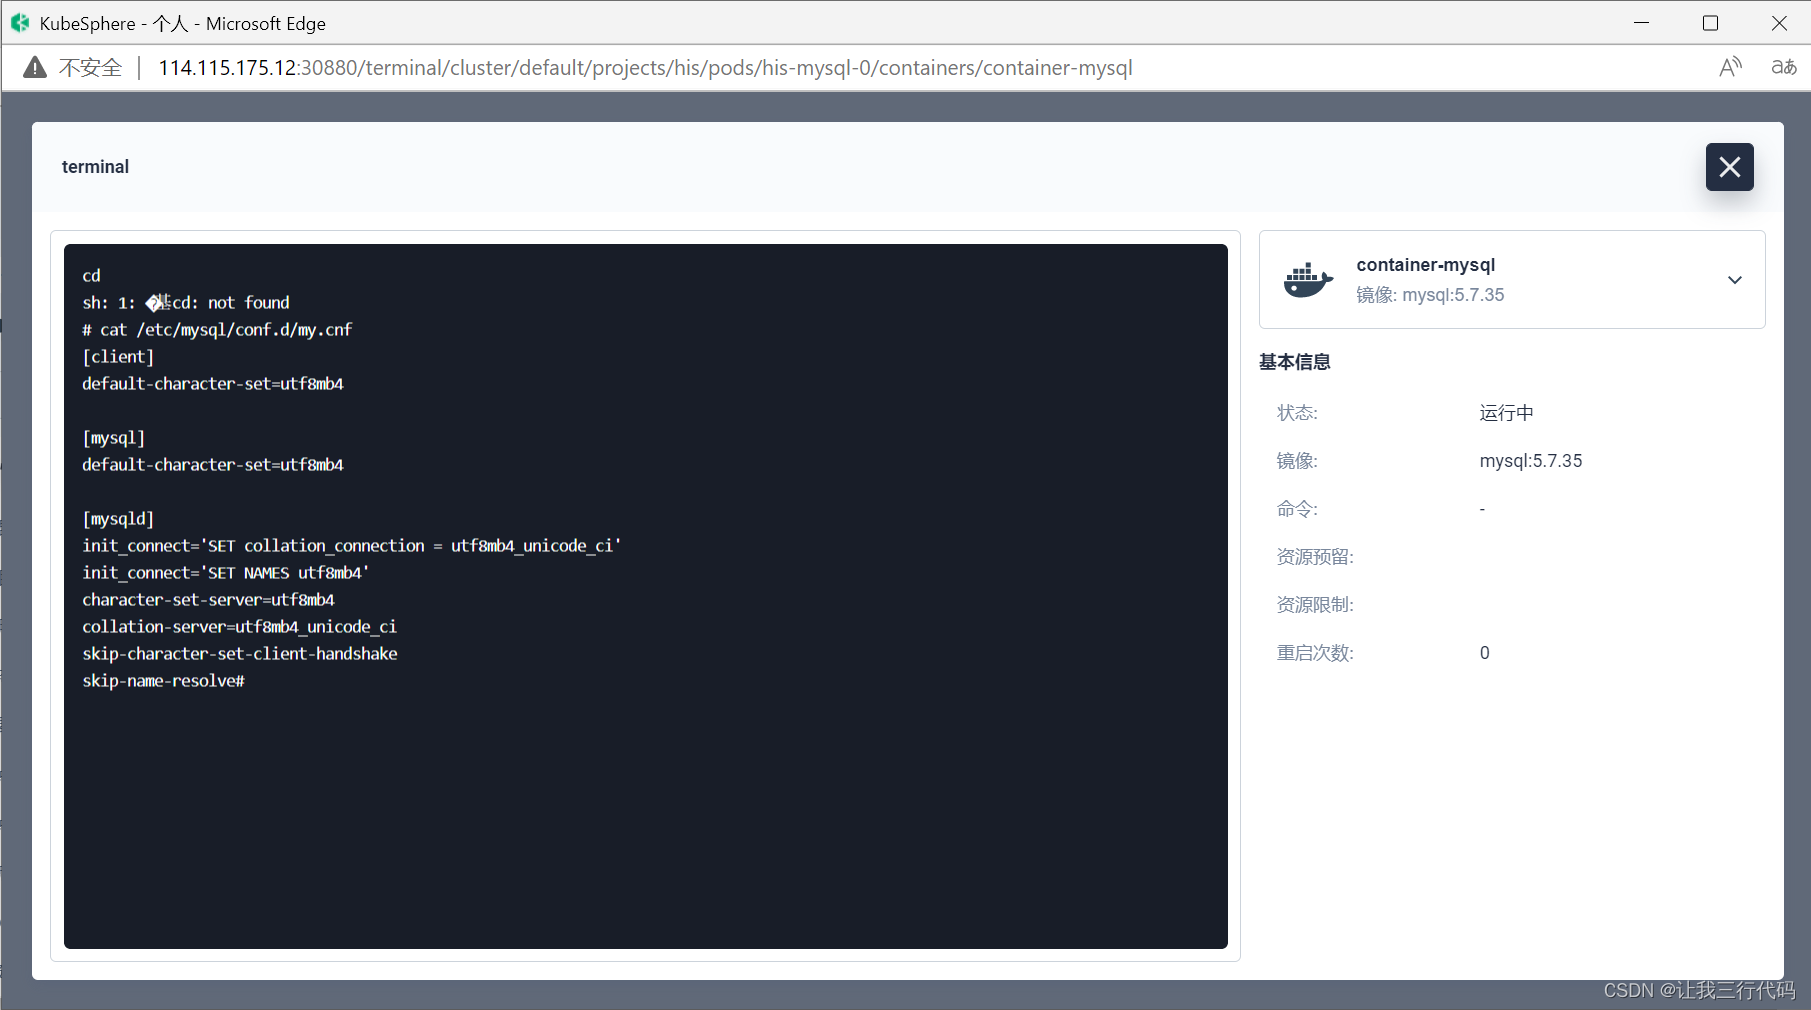The height and width of the screenshot is (1010, 1811).
Task: Click the 'terminal' panel title
Action: tap(95, 167)
